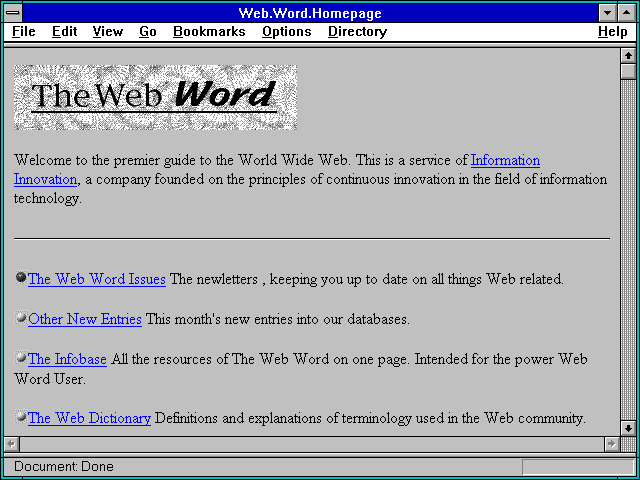640x480 pixels.
Task: Click the bullet icon beside The Web Dictionary
Action: click(x=21, y=416)
